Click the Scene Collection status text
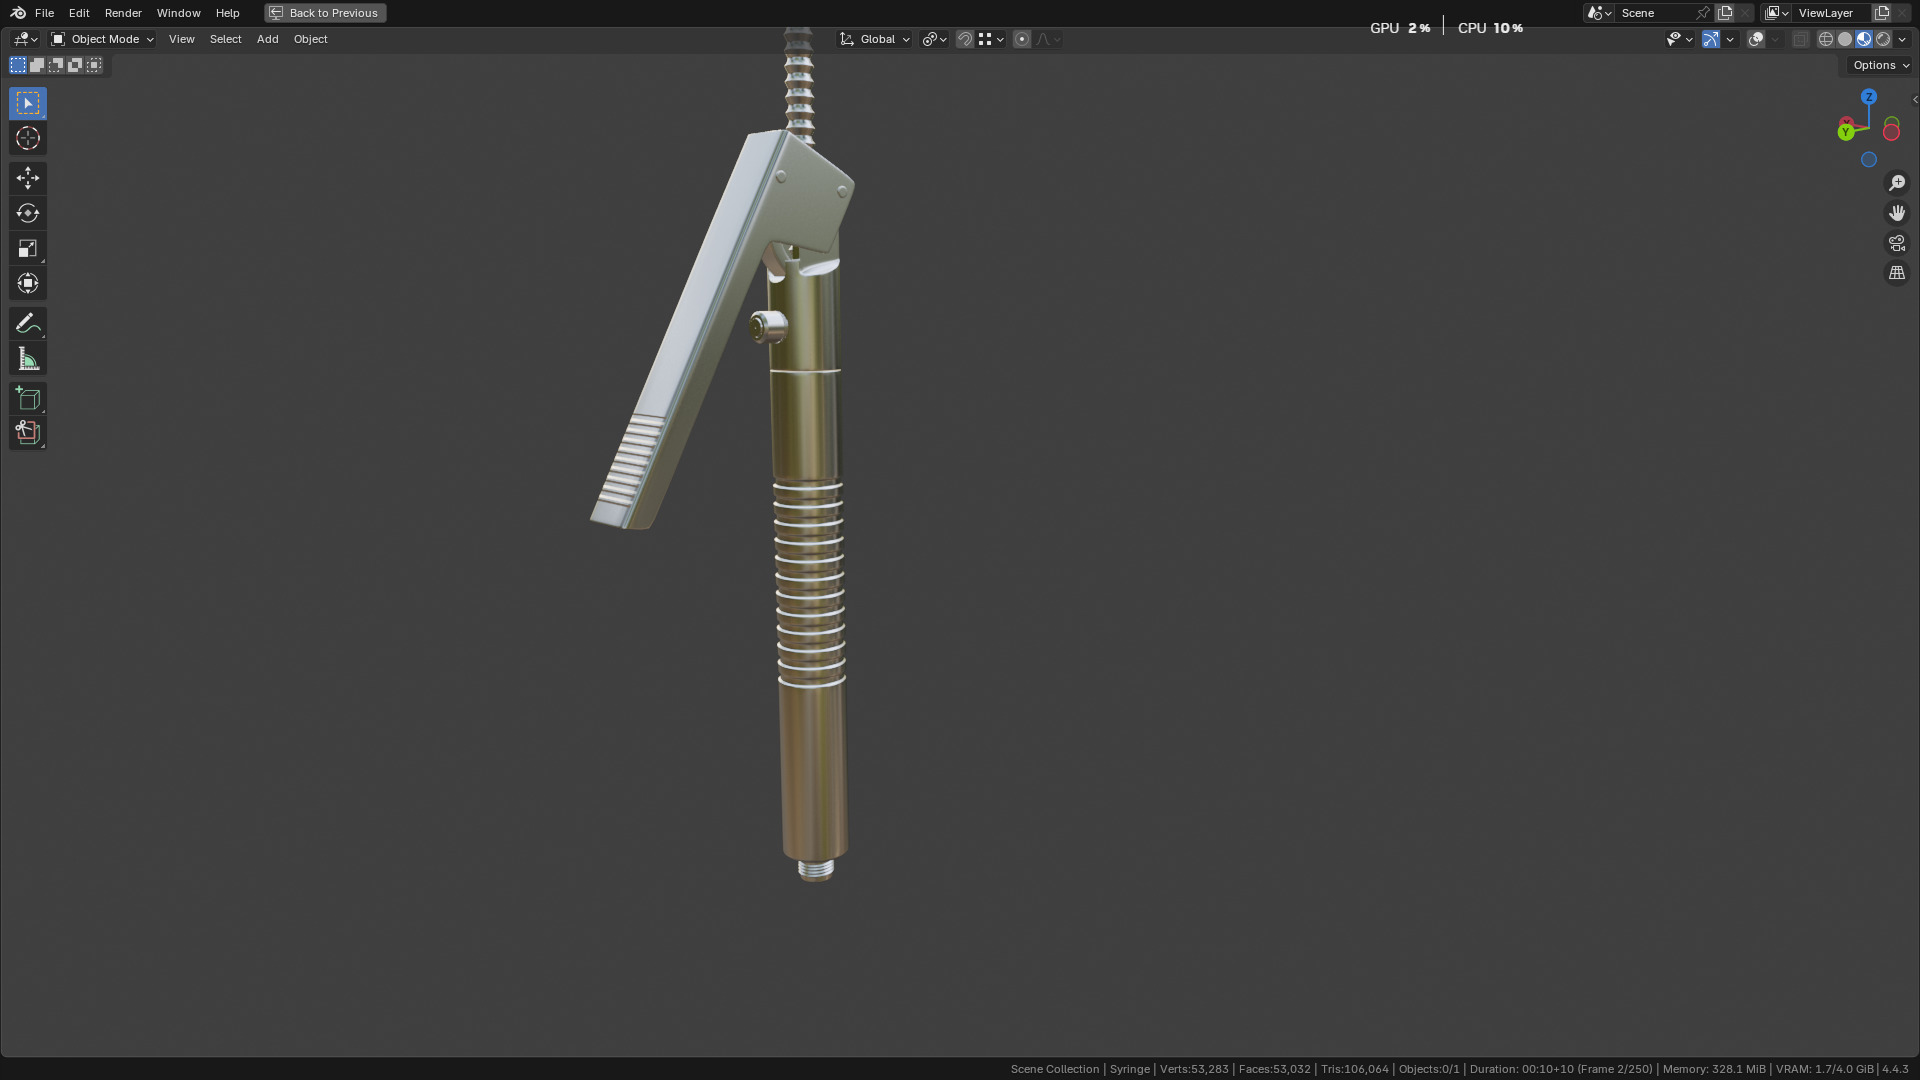This screenshot has width=1920, height=1080. (1055, 1069)
